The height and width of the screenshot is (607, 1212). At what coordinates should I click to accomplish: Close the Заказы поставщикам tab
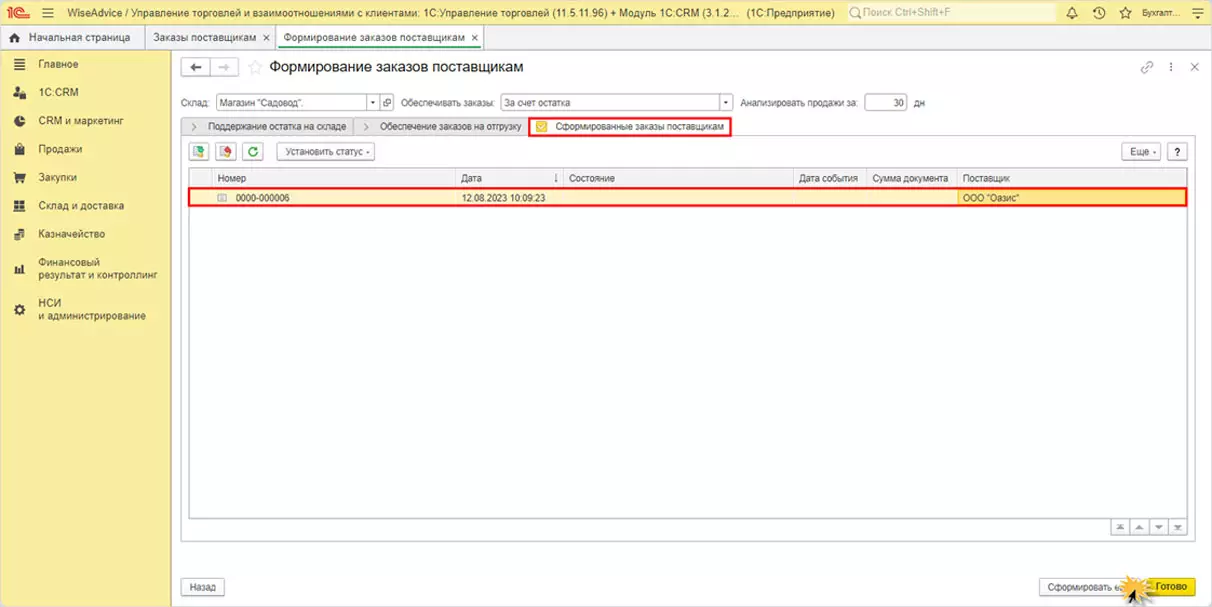[266, 37]
